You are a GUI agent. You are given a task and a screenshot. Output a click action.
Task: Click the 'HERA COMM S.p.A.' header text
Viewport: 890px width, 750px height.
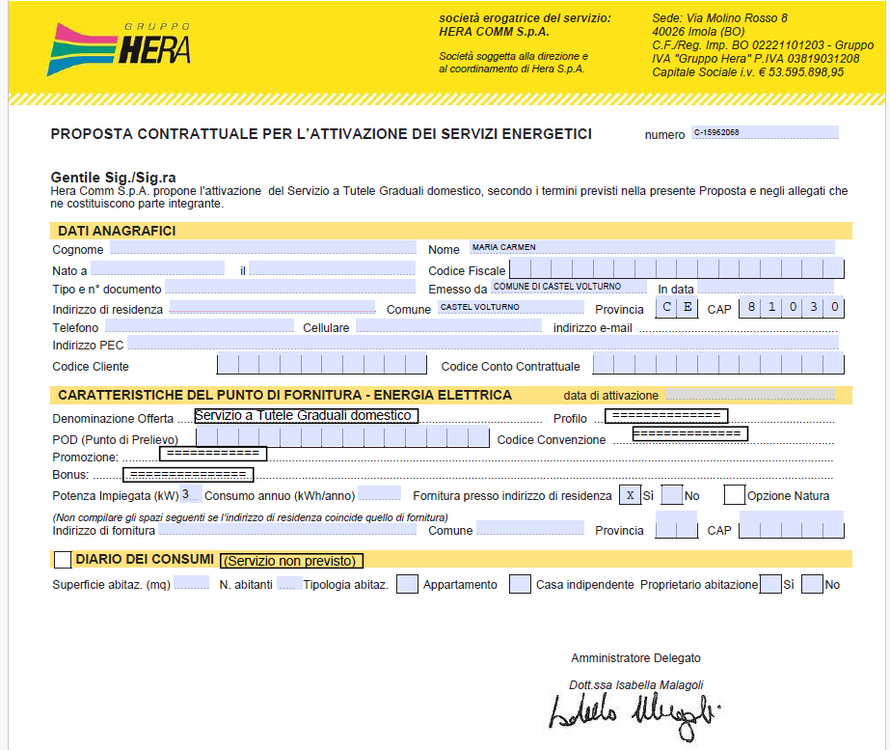click(x=494, y=32)
